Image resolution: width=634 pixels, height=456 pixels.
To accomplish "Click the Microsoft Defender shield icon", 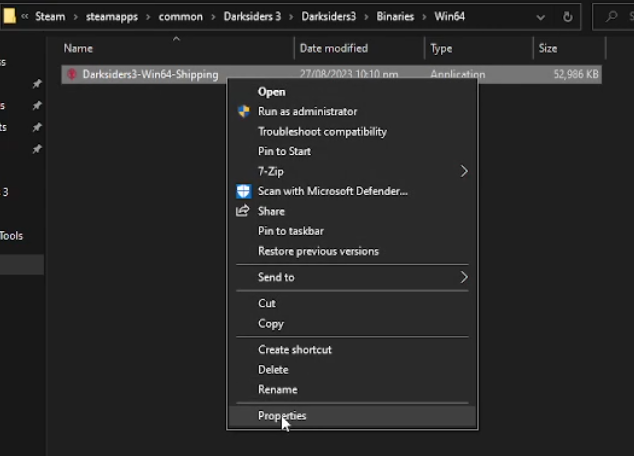I will tap(243, 191).
